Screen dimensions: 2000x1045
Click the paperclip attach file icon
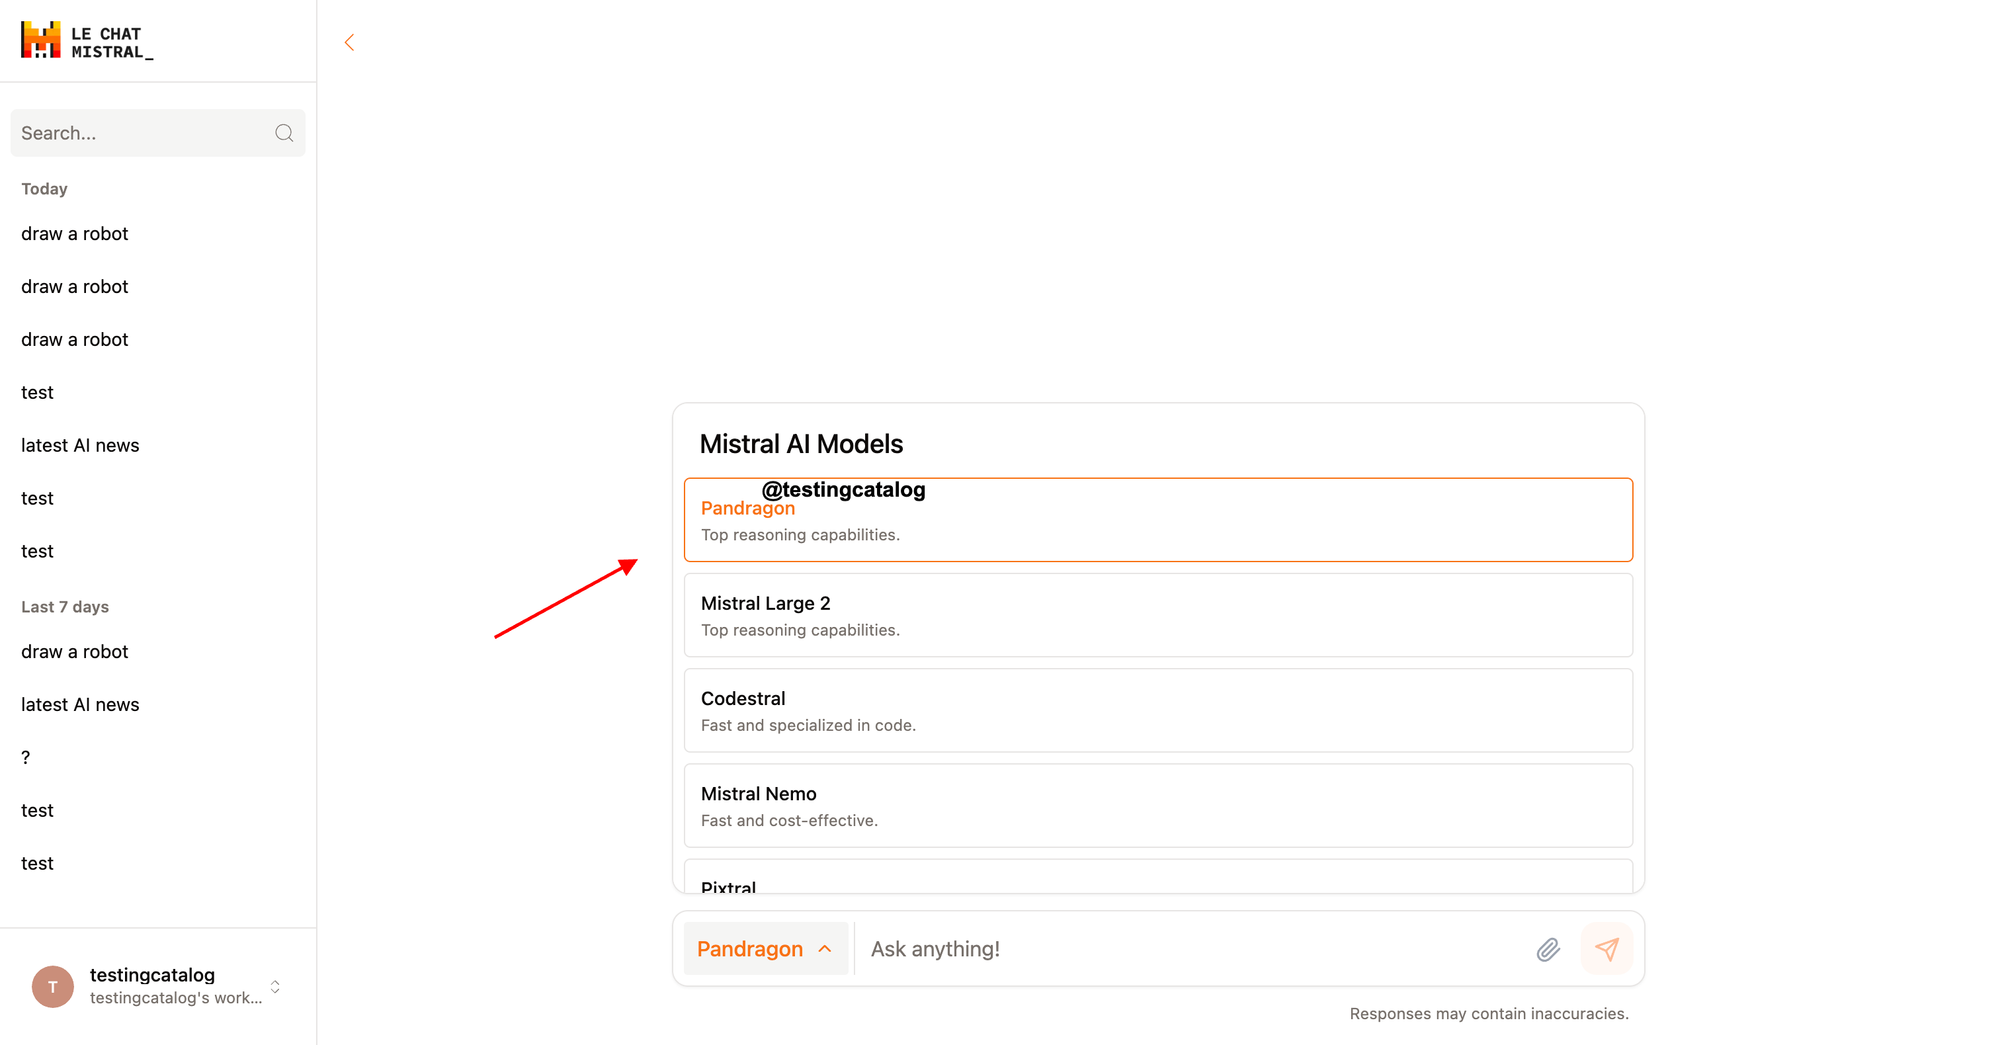click(x=1548, y=949)
